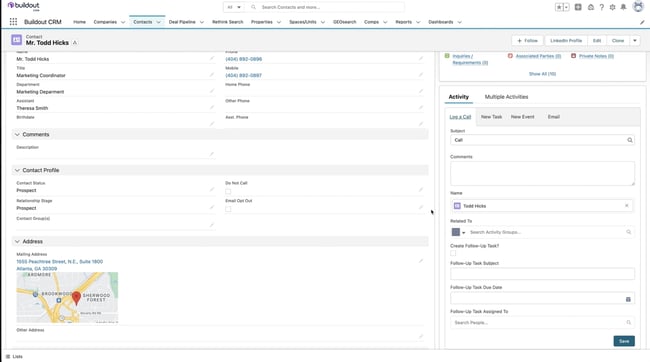Collapse the Address section

[x=17, y=241]
